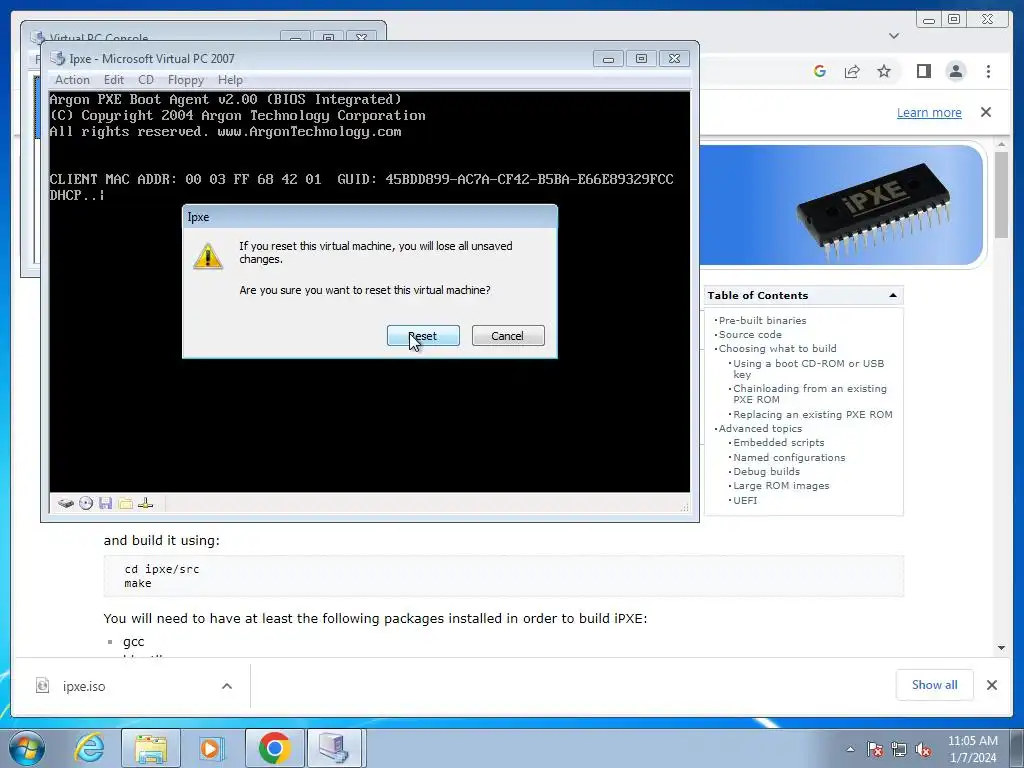Confirm with the Reset button
The width and height of the screenshot is (1024, 768).
tap(423, 336)
